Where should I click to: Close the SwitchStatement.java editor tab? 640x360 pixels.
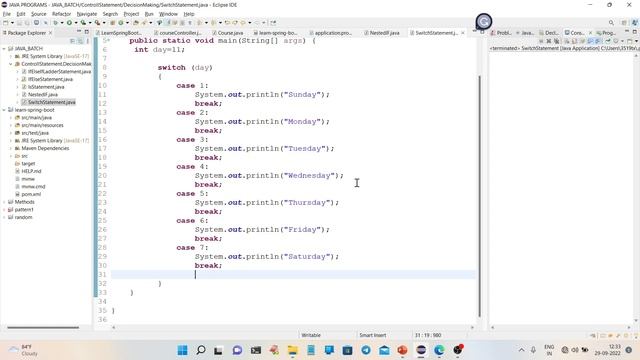(462, 33)
